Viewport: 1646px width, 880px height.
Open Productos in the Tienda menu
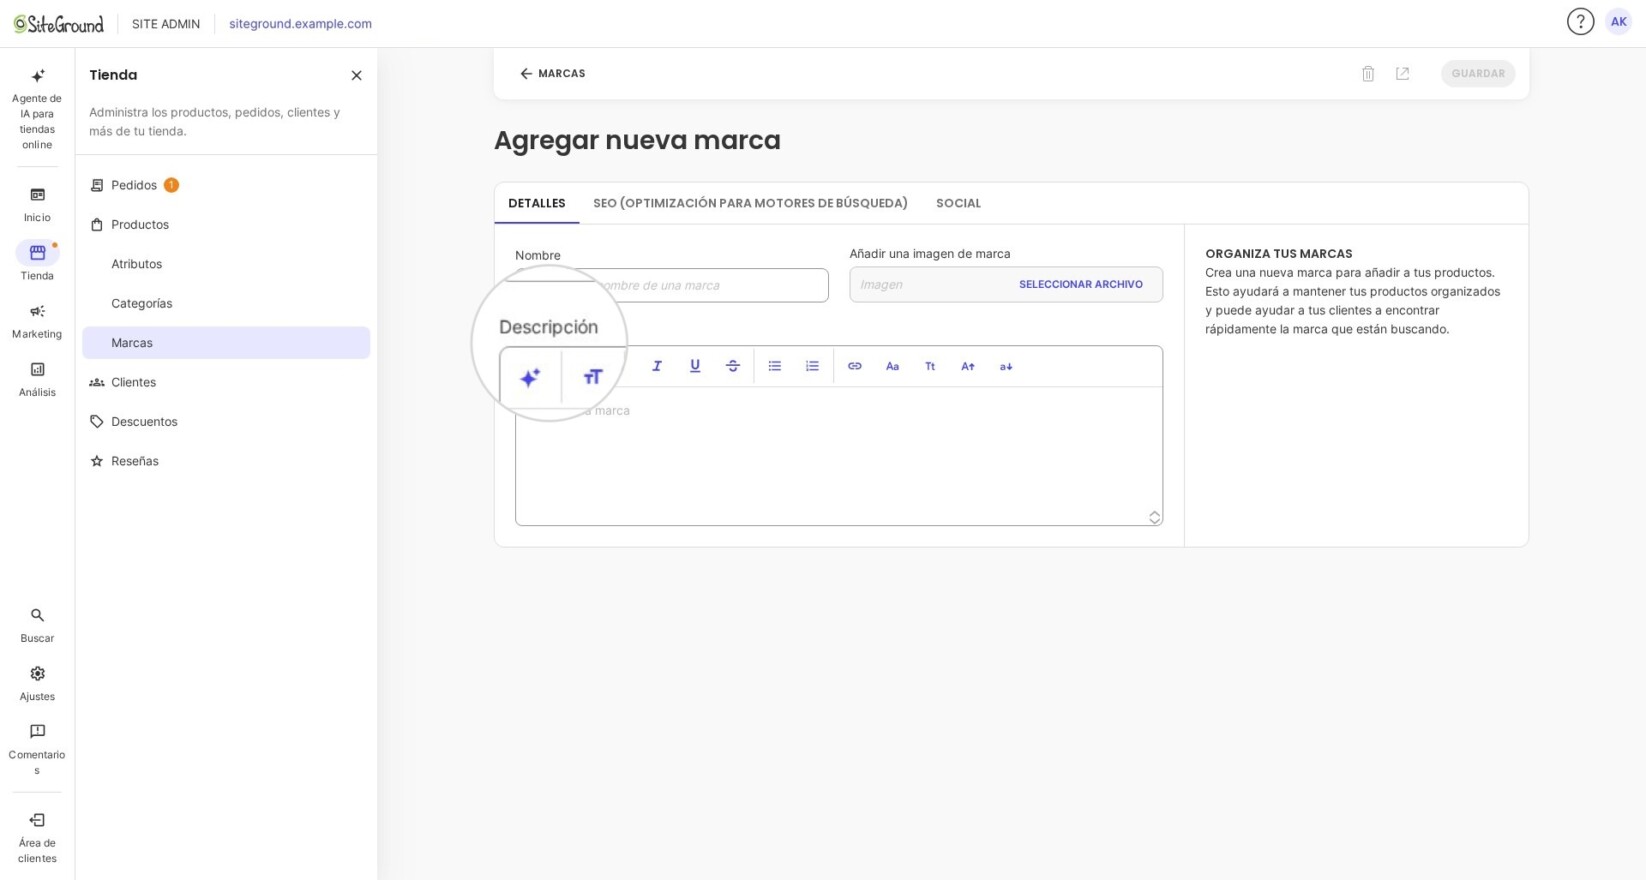click(x=226, y=224)
